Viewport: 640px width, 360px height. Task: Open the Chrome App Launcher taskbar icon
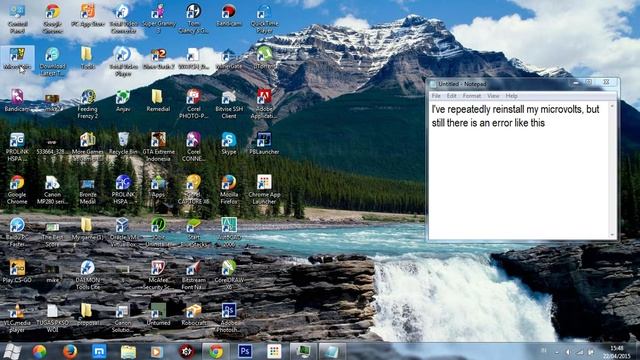tap(274, 351)
